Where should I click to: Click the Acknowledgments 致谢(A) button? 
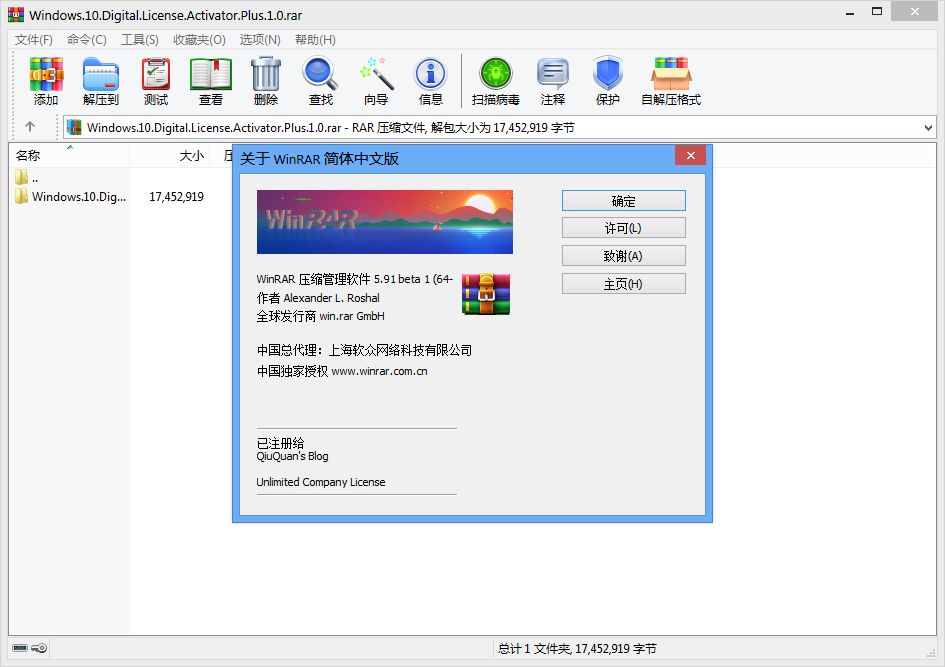pyautogui.click(x=624, y=255)
